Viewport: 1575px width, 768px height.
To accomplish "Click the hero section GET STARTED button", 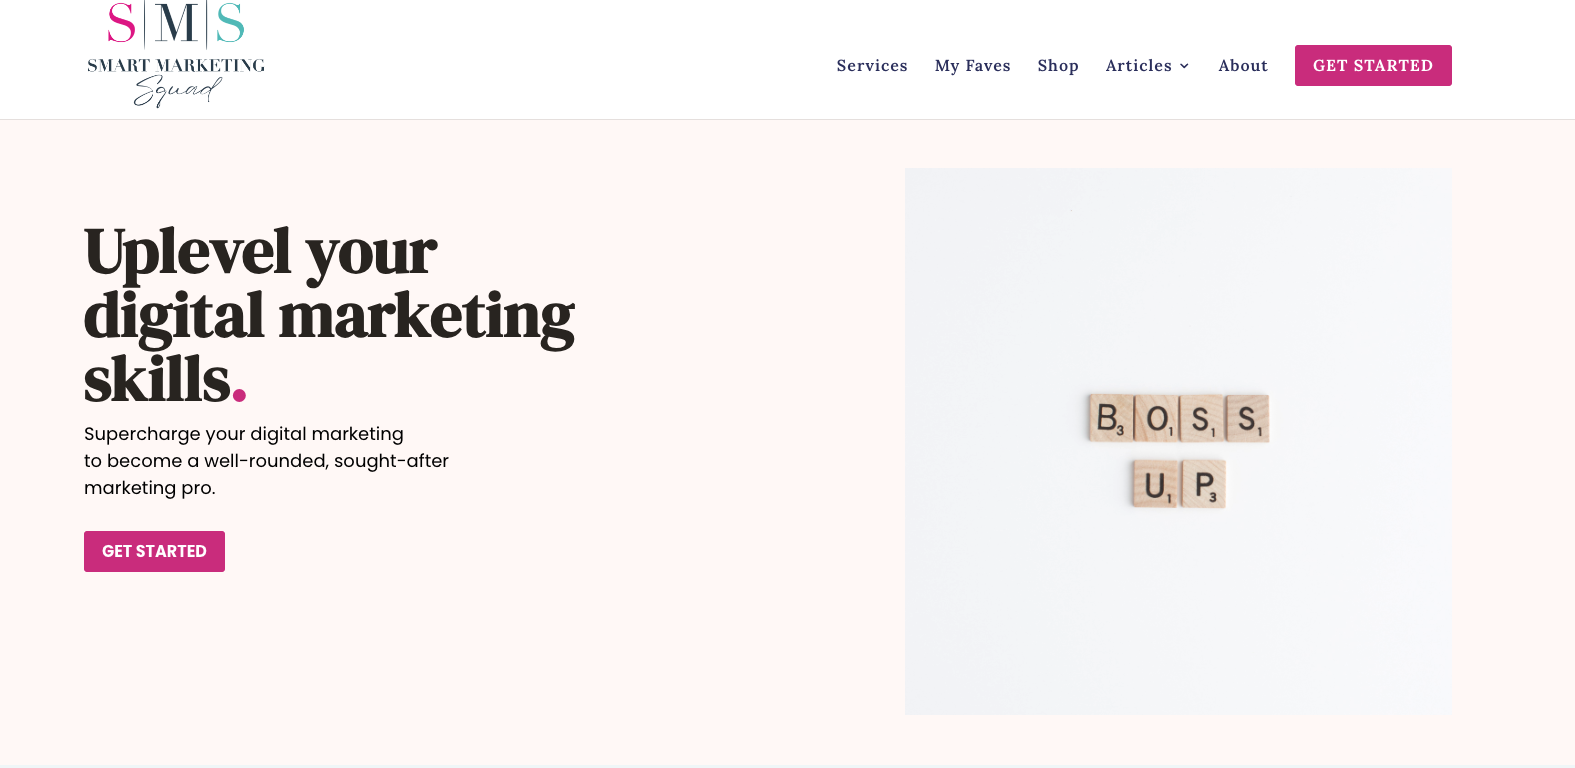I will pos(154,551).
